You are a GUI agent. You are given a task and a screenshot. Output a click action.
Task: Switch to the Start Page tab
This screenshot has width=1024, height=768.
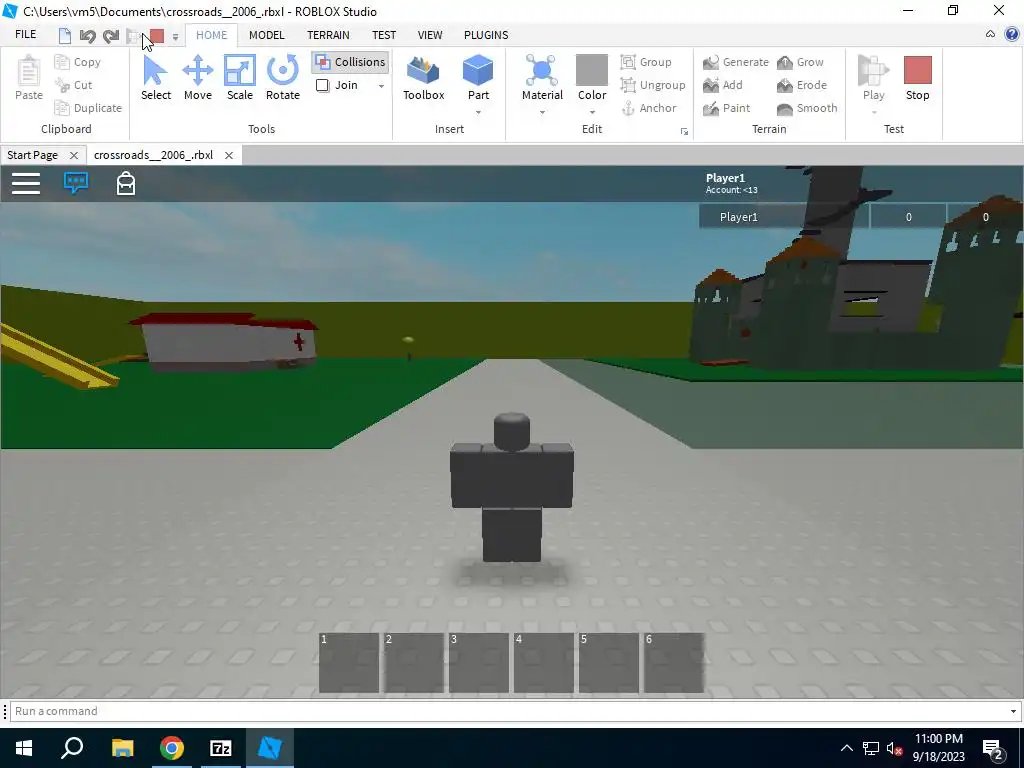click(x=33, y=155)
